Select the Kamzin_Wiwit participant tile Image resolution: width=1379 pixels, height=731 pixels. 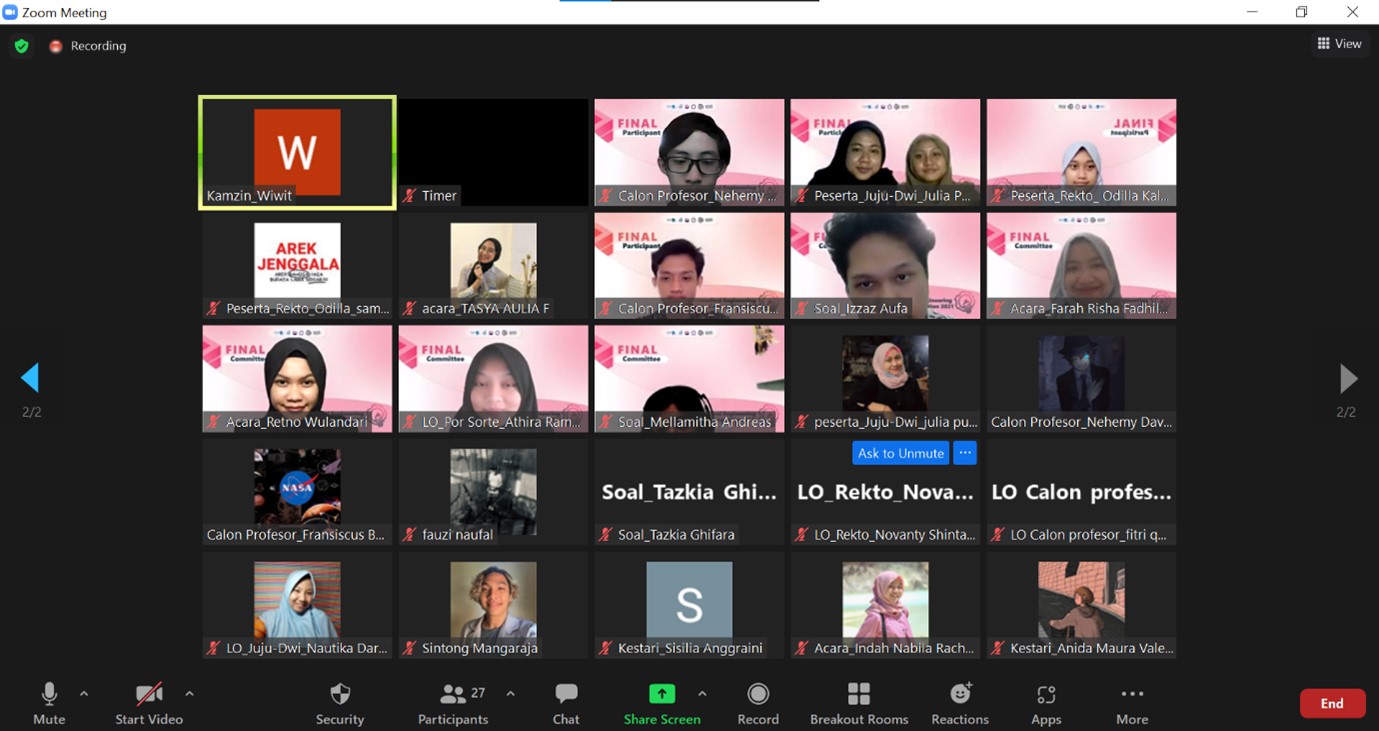tap(297, 152)
